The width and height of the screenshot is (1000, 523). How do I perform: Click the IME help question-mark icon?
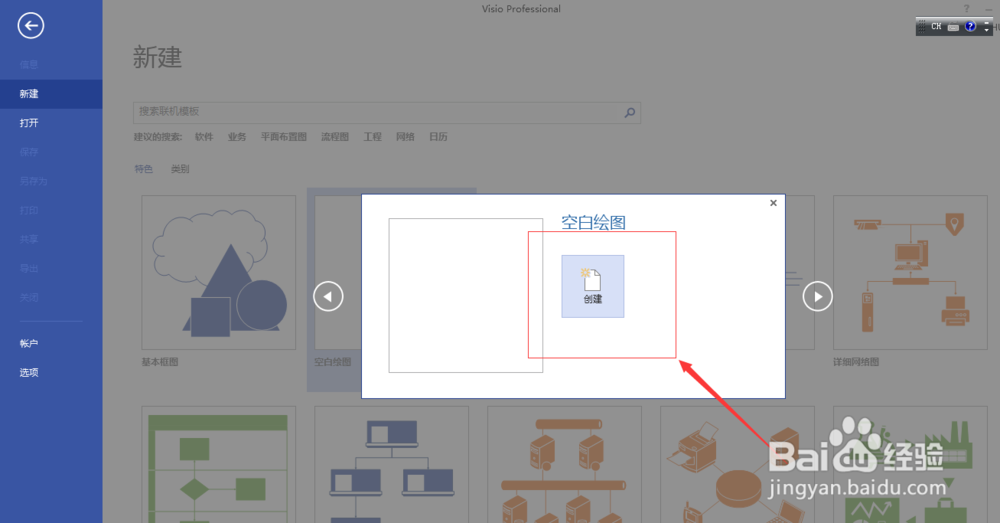pos(970,27)
